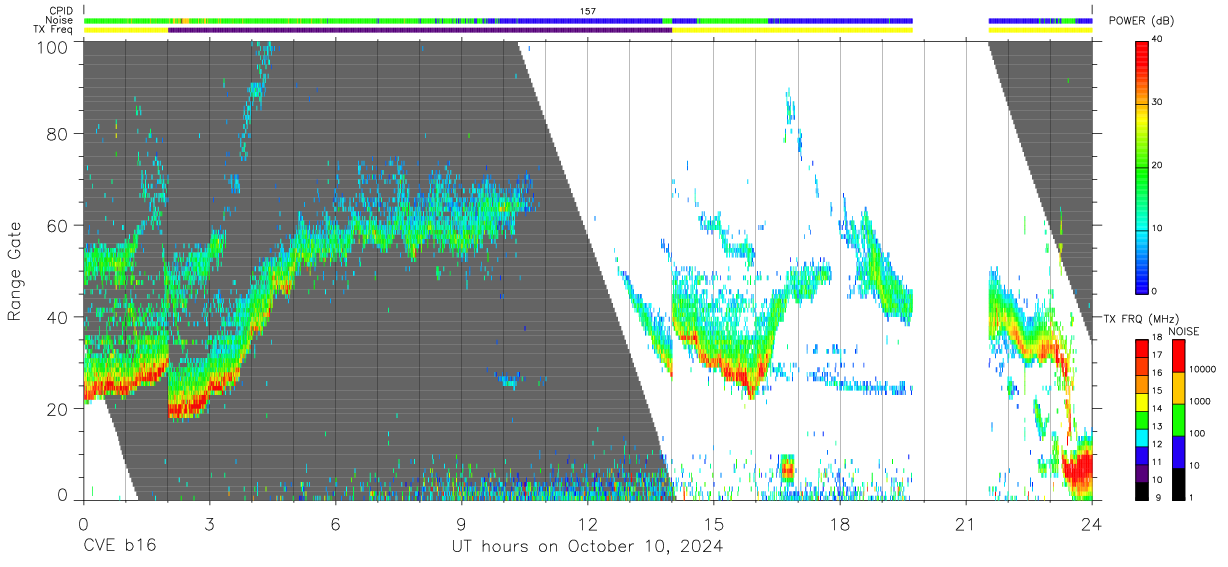1228x567 pixels.
Task: Click the "15" UT hour tick label
Action: (x=714, y=523)
